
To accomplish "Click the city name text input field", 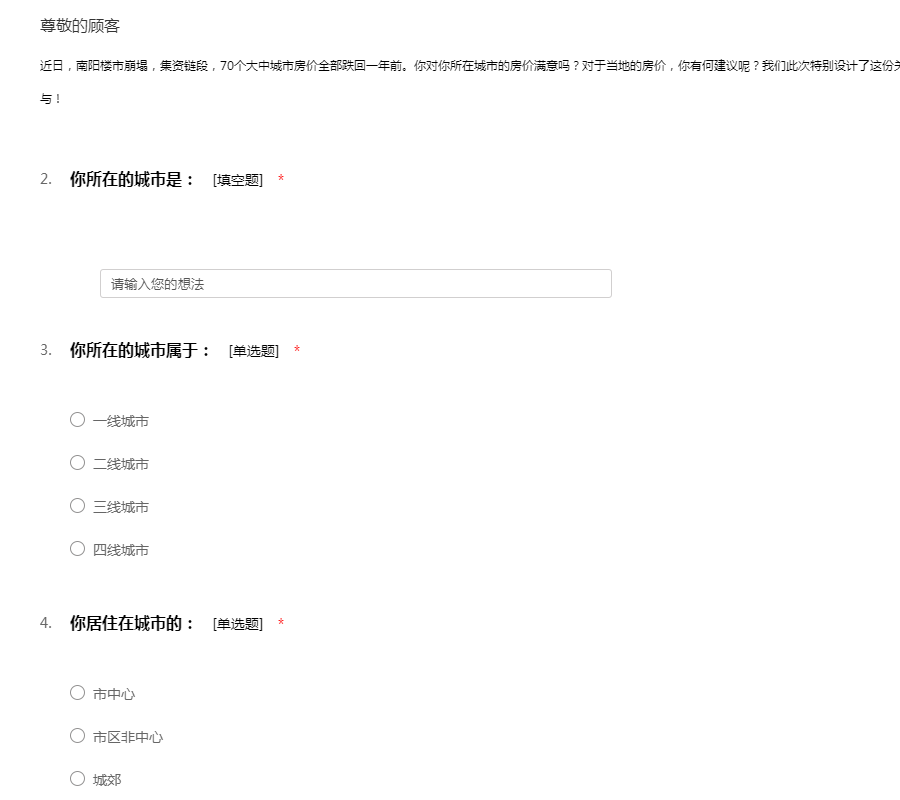I will pos(355,284).
